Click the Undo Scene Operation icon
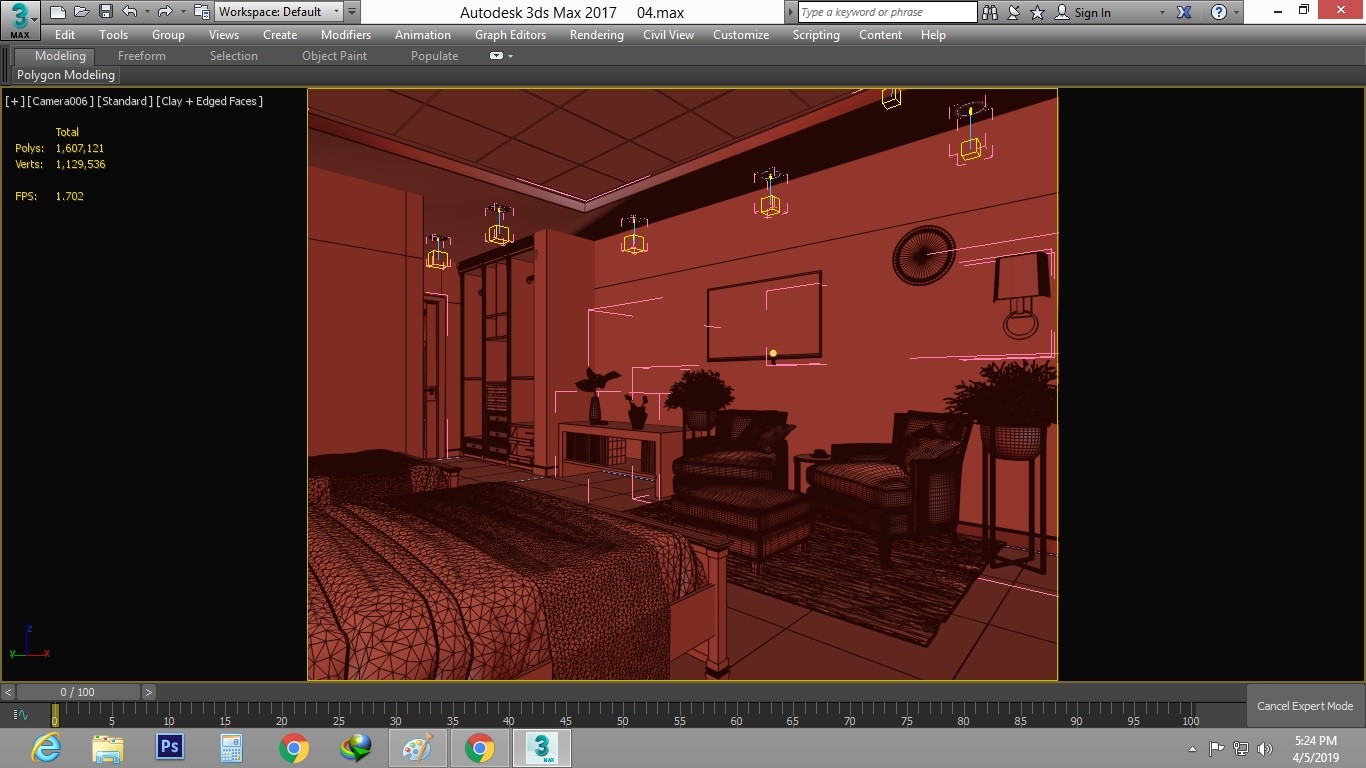Screen dimensions: 1366x768 129,11
